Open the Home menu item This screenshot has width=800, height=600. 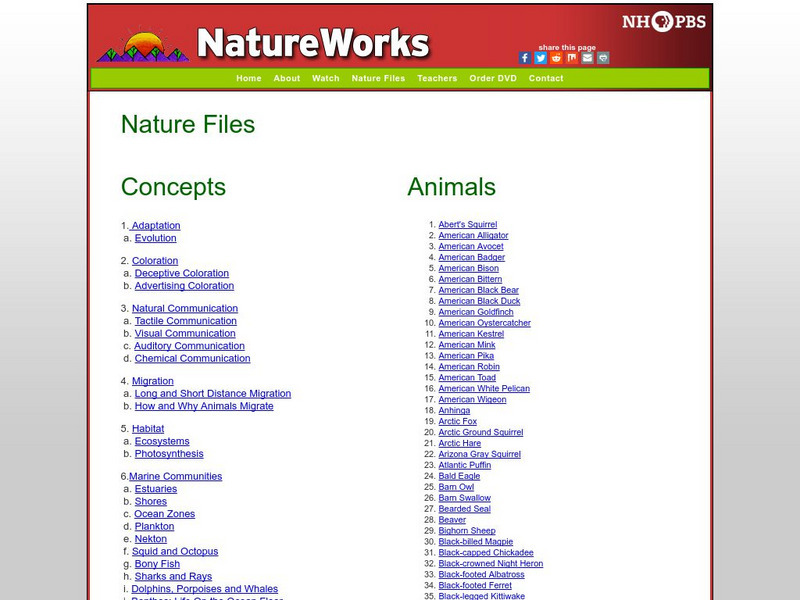pyautogui.click(x=248, y=79)
